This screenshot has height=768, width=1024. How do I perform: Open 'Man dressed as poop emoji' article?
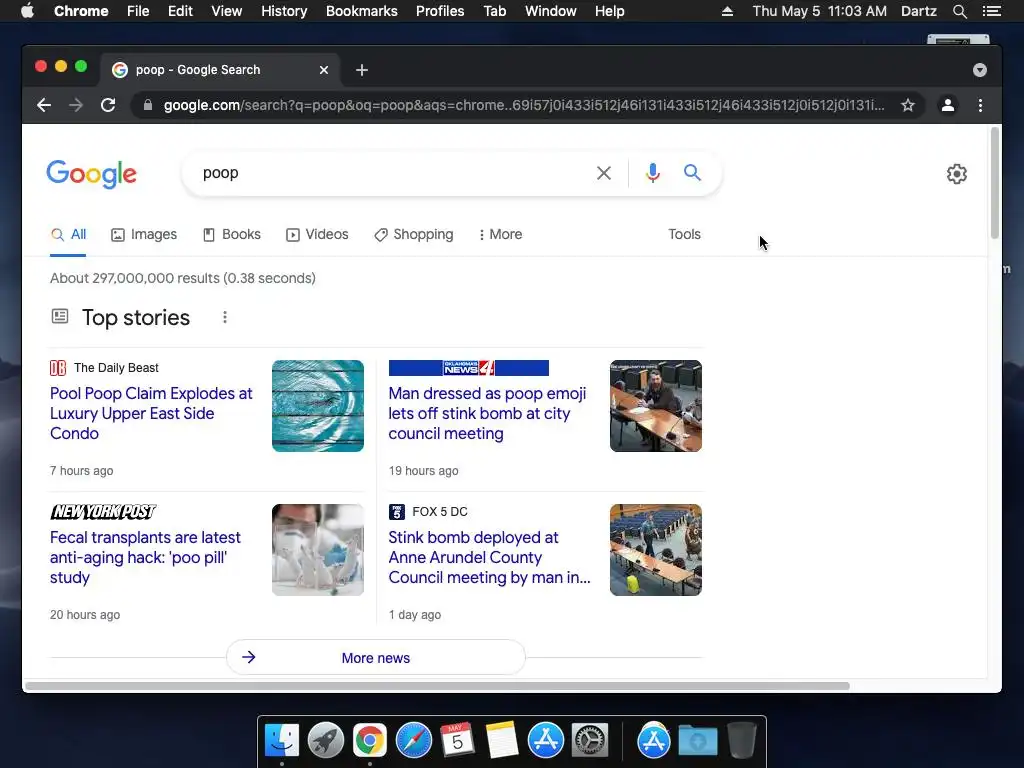[x=487, y=413]
